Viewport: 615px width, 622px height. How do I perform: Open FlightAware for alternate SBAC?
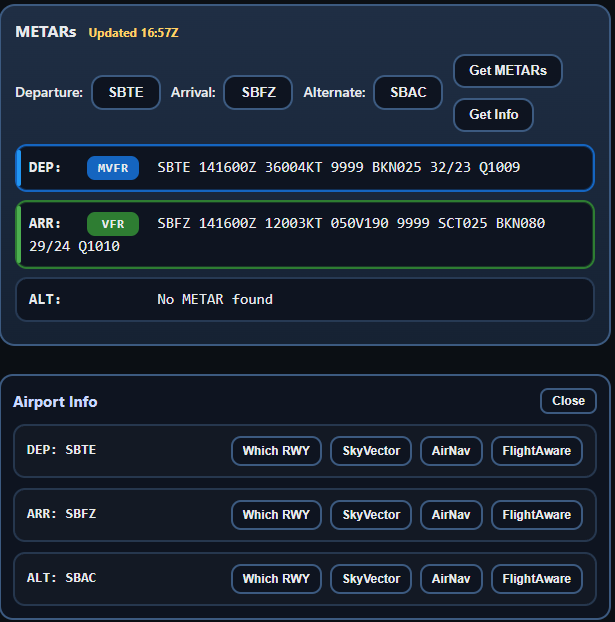click(536, 579)
